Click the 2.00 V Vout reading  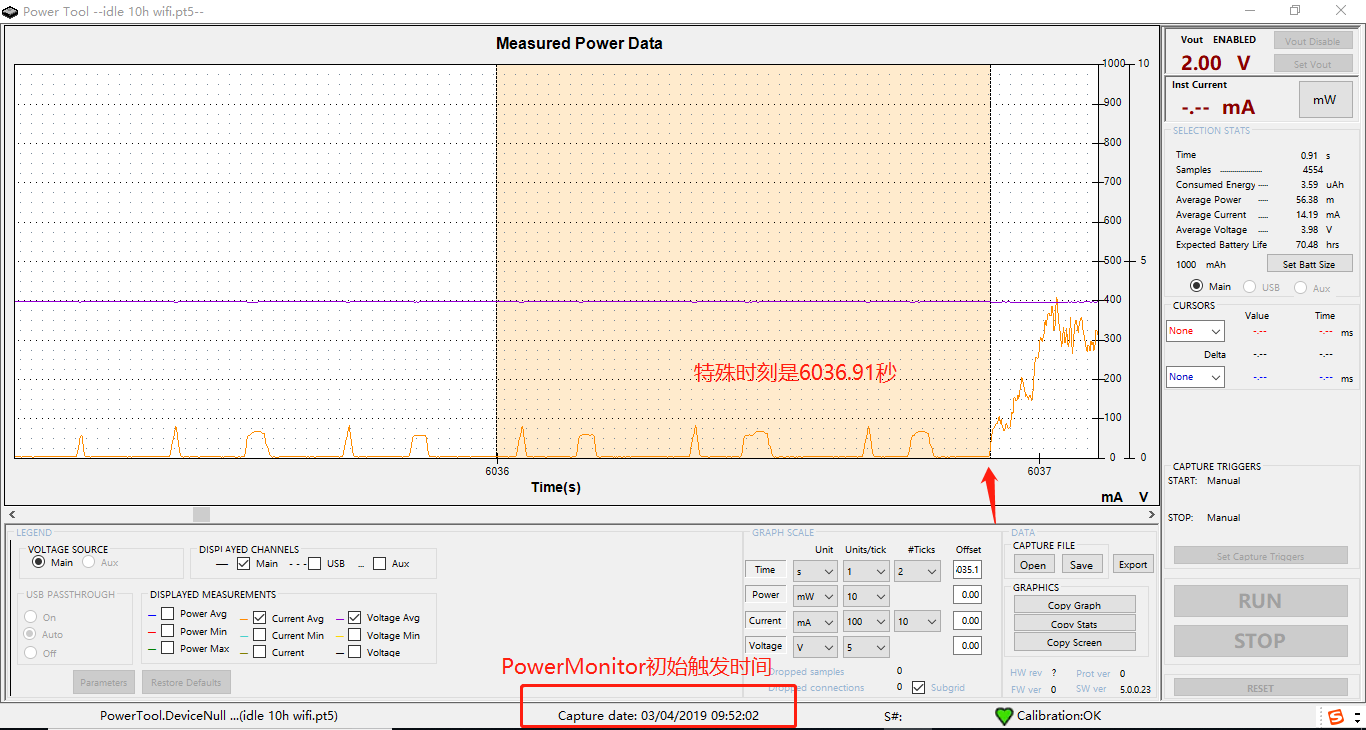pyautogui.click(x=1215, y=63)
